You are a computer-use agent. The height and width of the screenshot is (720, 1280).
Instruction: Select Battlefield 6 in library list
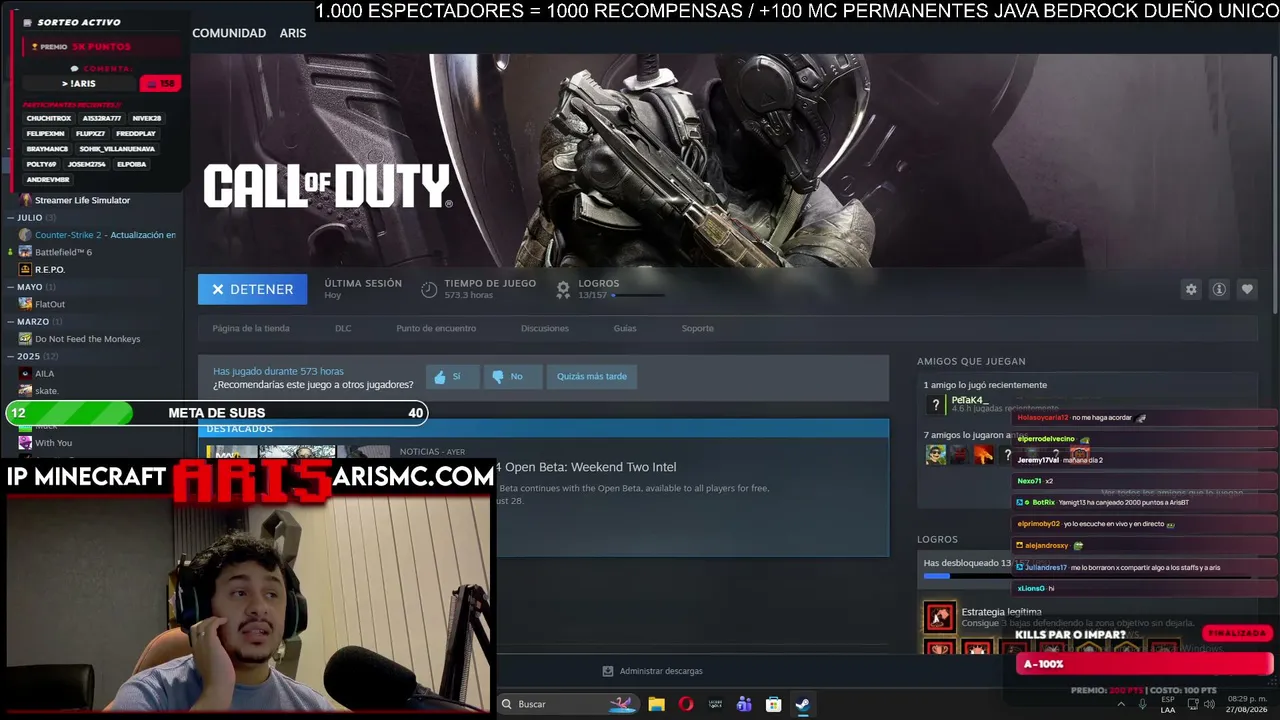pyautogui.click(x=63, y=252)
